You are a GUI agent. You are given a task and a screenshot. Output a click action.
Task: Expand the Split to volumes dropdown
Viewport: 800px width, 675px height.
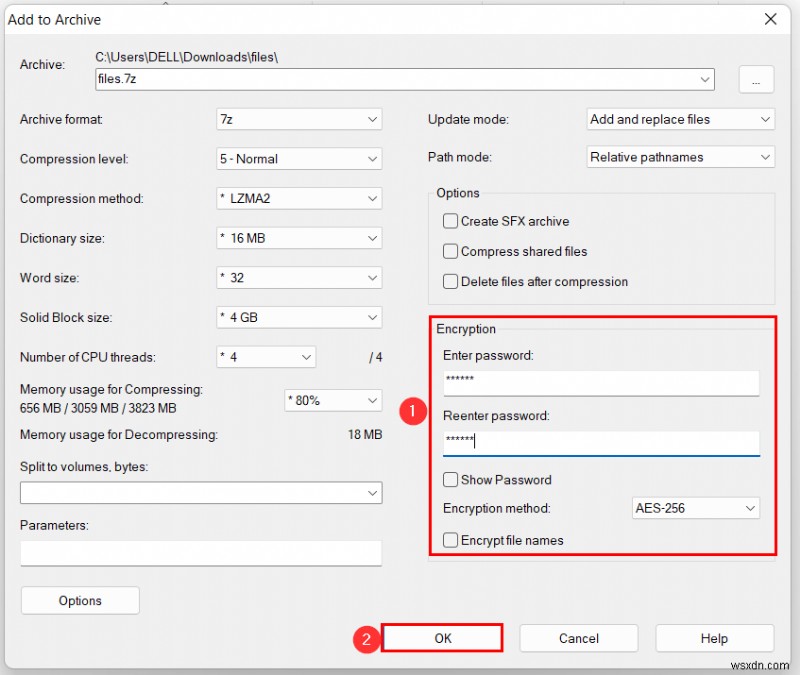(x=371, y=492)
